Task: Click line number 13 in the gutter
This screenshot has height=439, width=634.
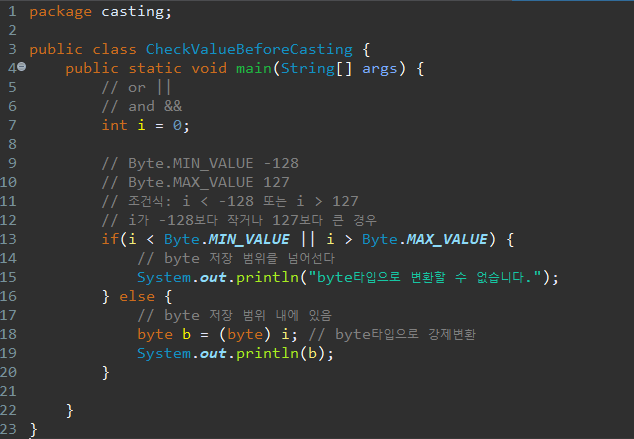Action: click(x=8, y=239)
